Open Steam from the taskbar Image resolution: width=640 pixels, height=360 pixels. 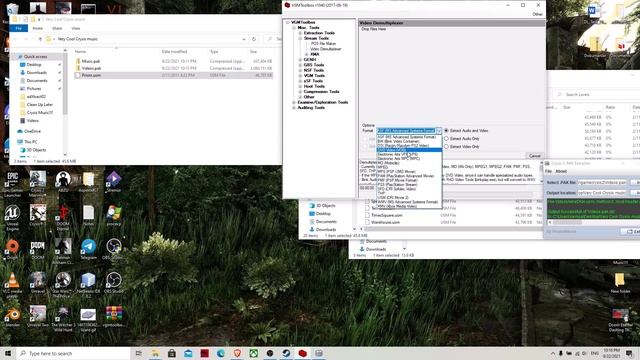click(x=286, y=353)
